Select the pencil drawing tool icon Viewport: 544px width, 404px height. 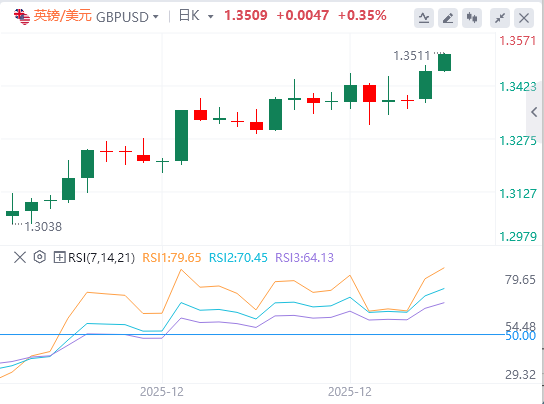pyautogui.click(x=448, y=17)
